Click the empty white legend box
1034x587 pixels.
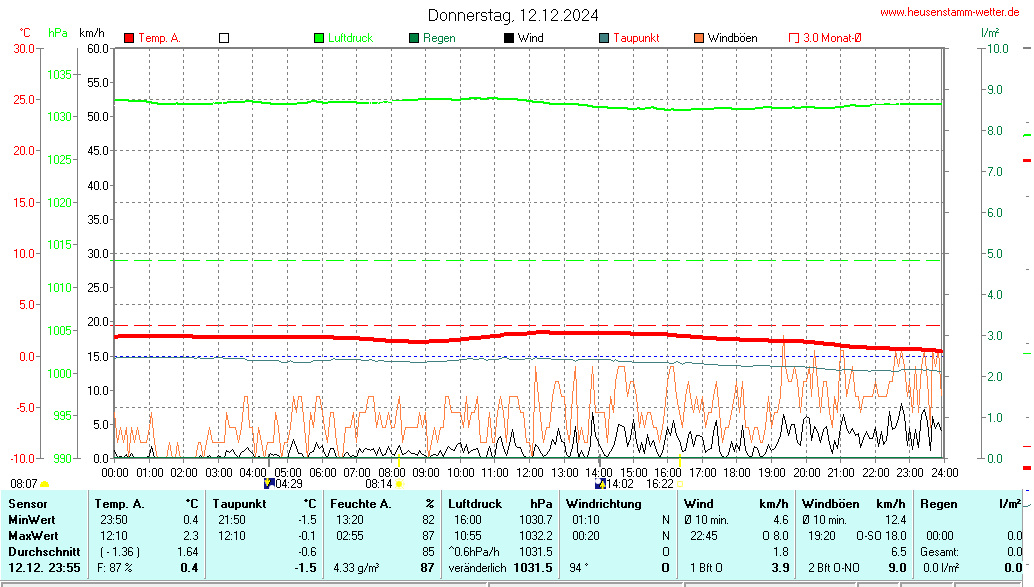pyautogui.click(x=224, y=38)
